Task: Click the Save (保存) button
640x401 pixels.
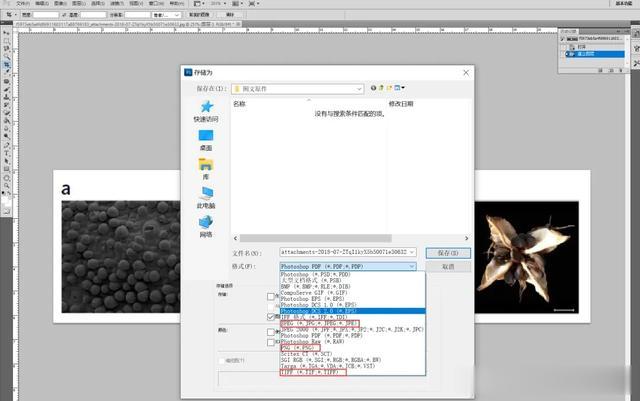Action: point(448,253)
